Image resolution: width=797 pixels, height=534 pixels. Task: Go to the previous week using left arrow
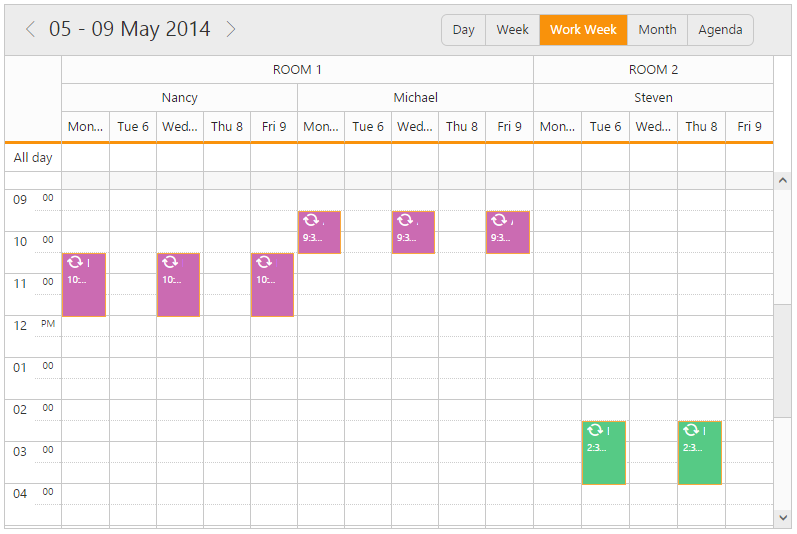point(30,30)
